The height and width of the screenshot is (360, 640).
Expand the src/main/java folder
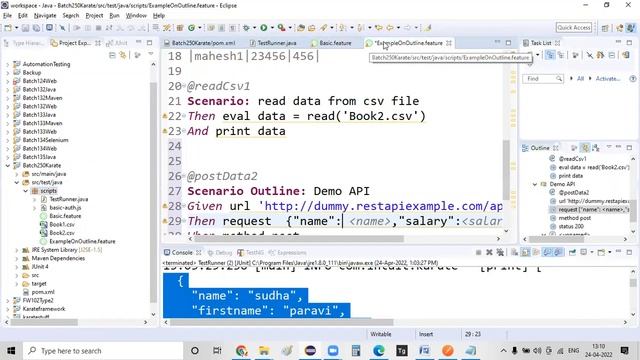[x=17, y=174]
